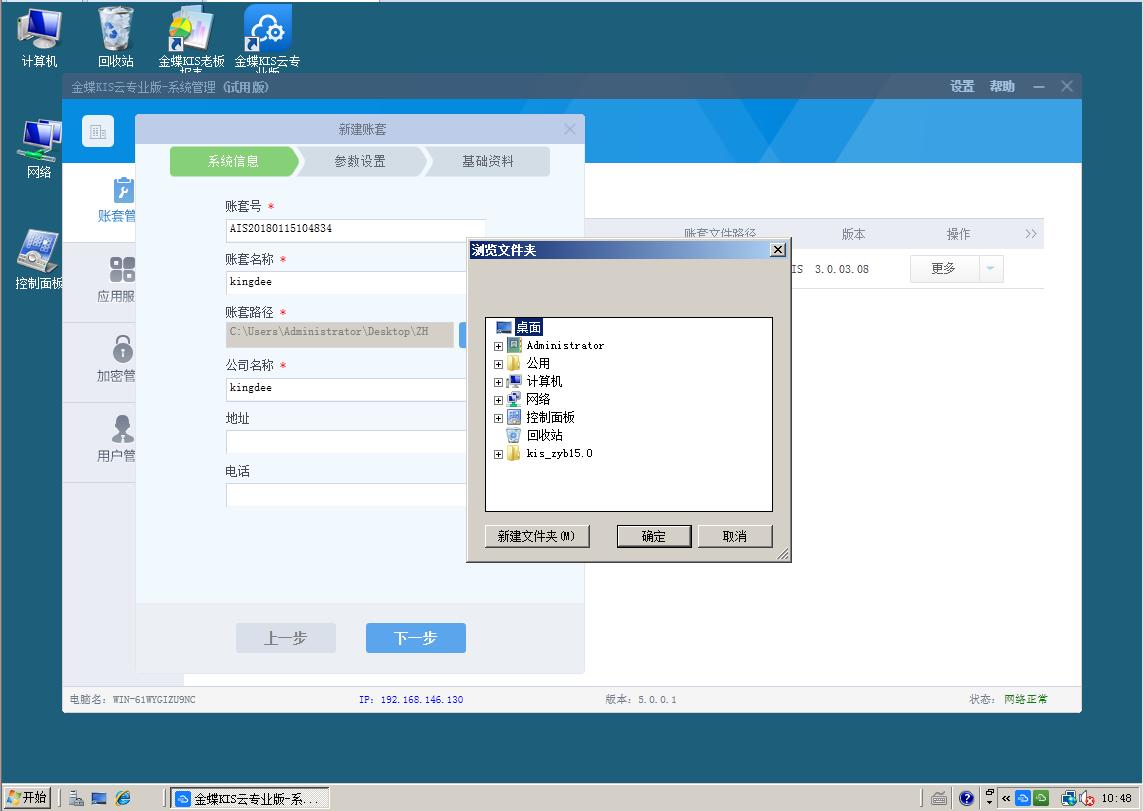
Task: Select kis_zyb15.0 folder in the tree
Action: (559, 453)
